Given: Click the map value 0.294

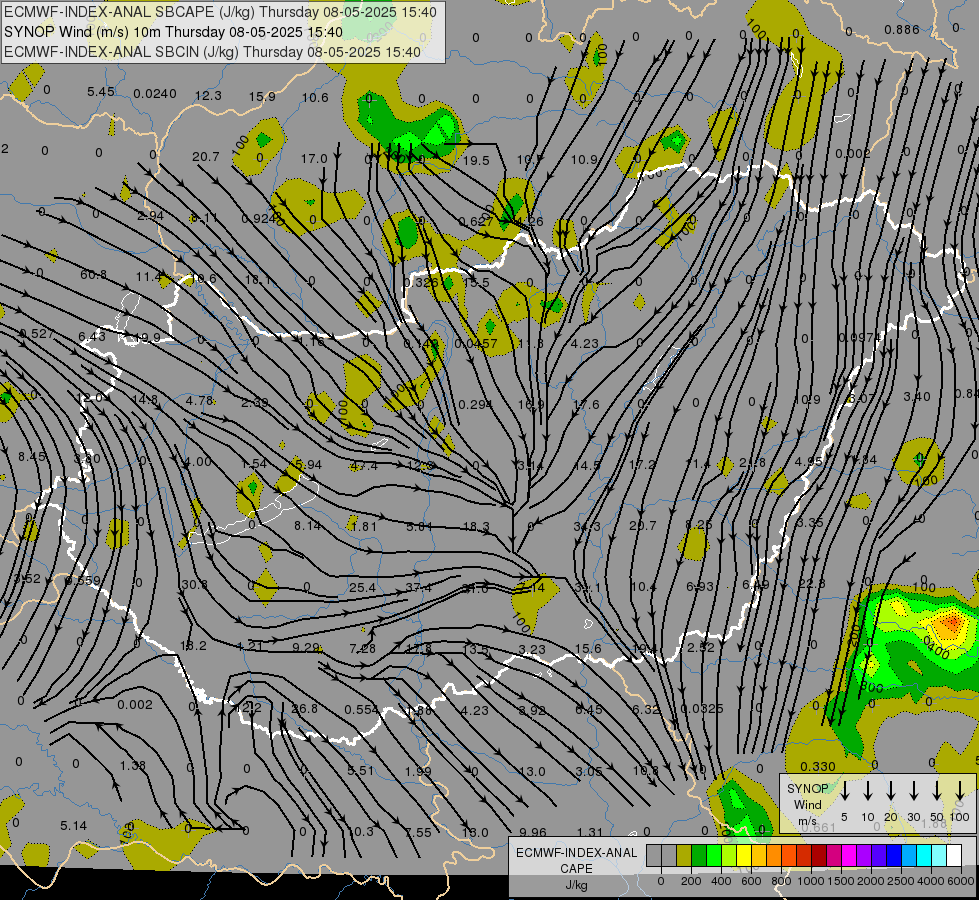Looking at the screenshot, I should click(475, 405).
